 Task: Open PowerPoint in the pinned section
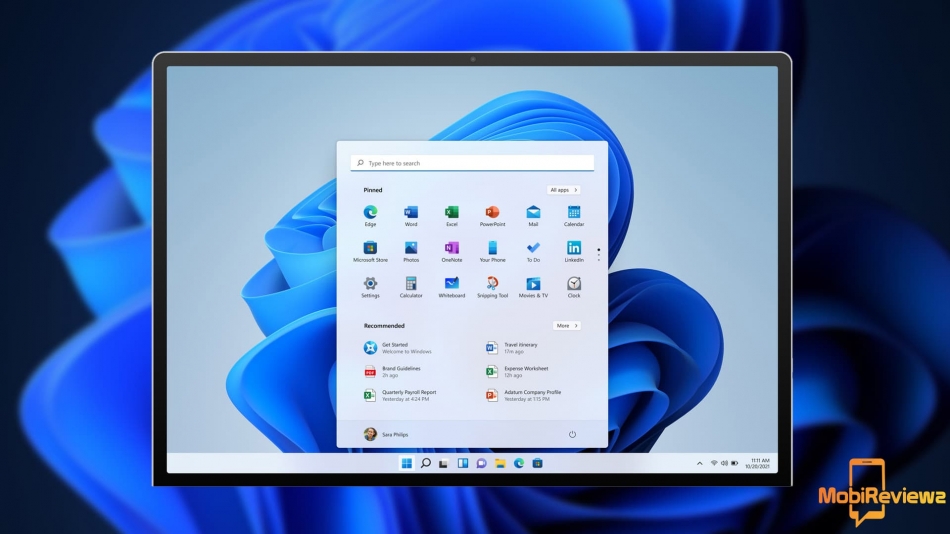coord(492,213)
